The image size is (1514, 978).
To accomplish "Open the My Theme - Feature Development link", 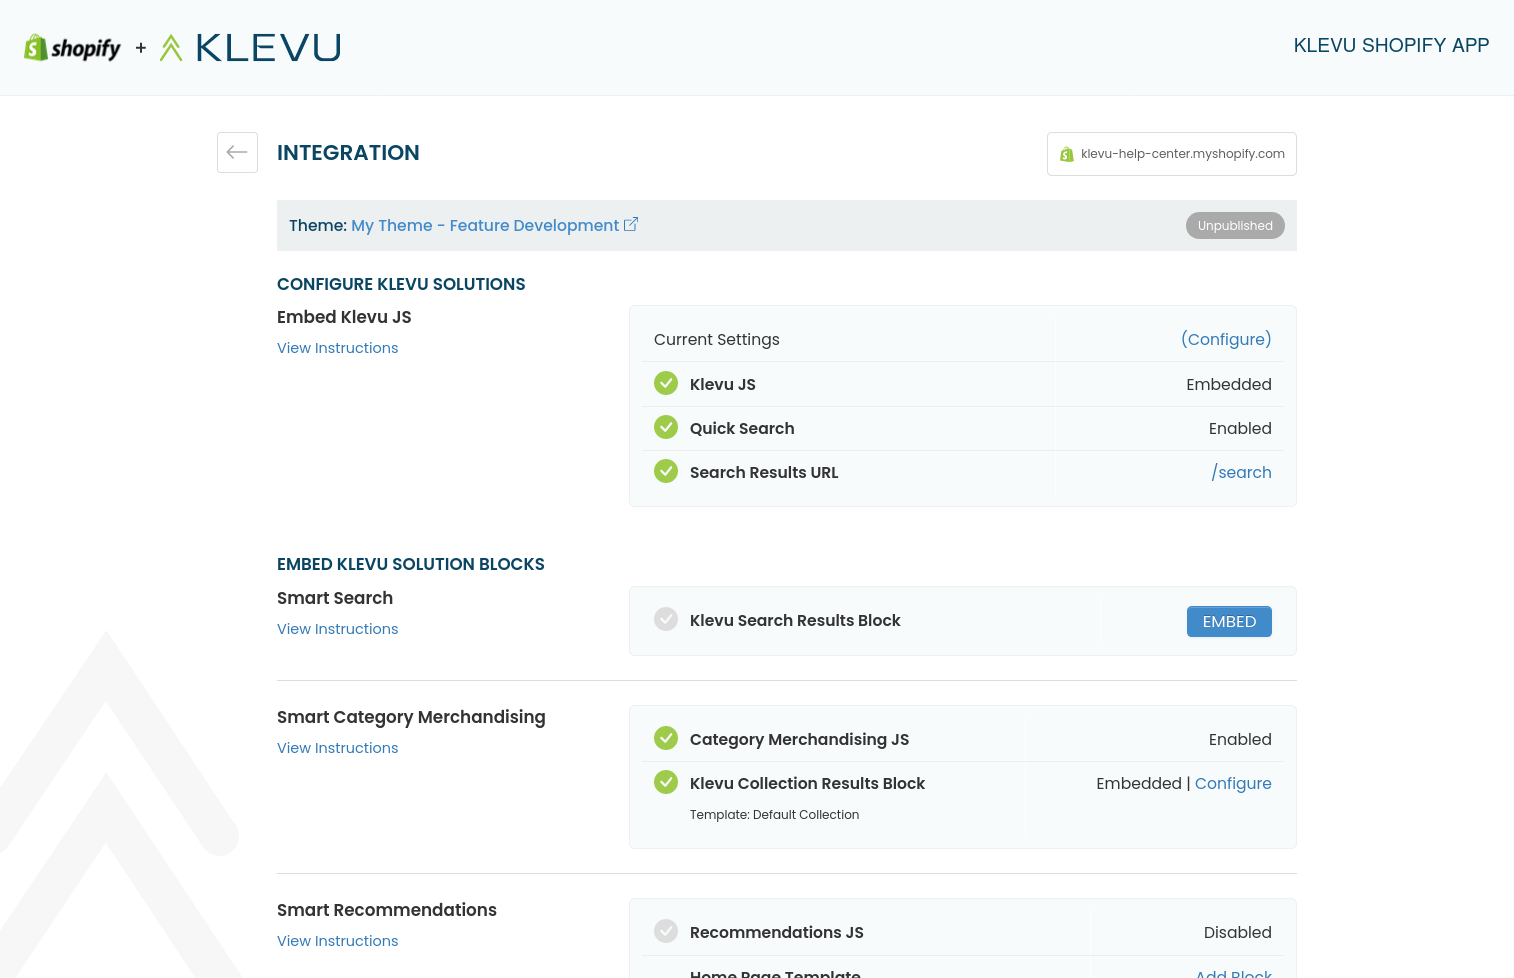I will coord(485,226).
